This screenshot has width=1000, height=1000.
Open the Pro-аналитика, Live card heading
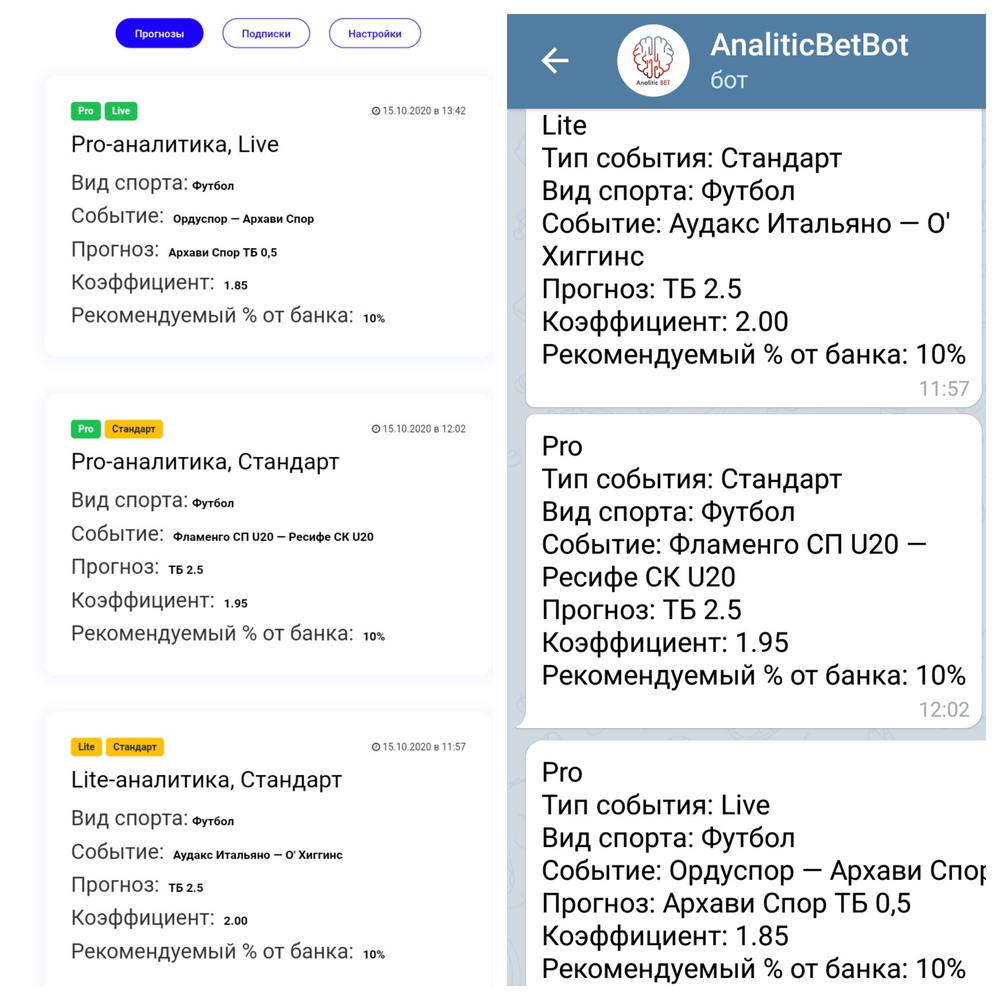(x=175, y=145)
